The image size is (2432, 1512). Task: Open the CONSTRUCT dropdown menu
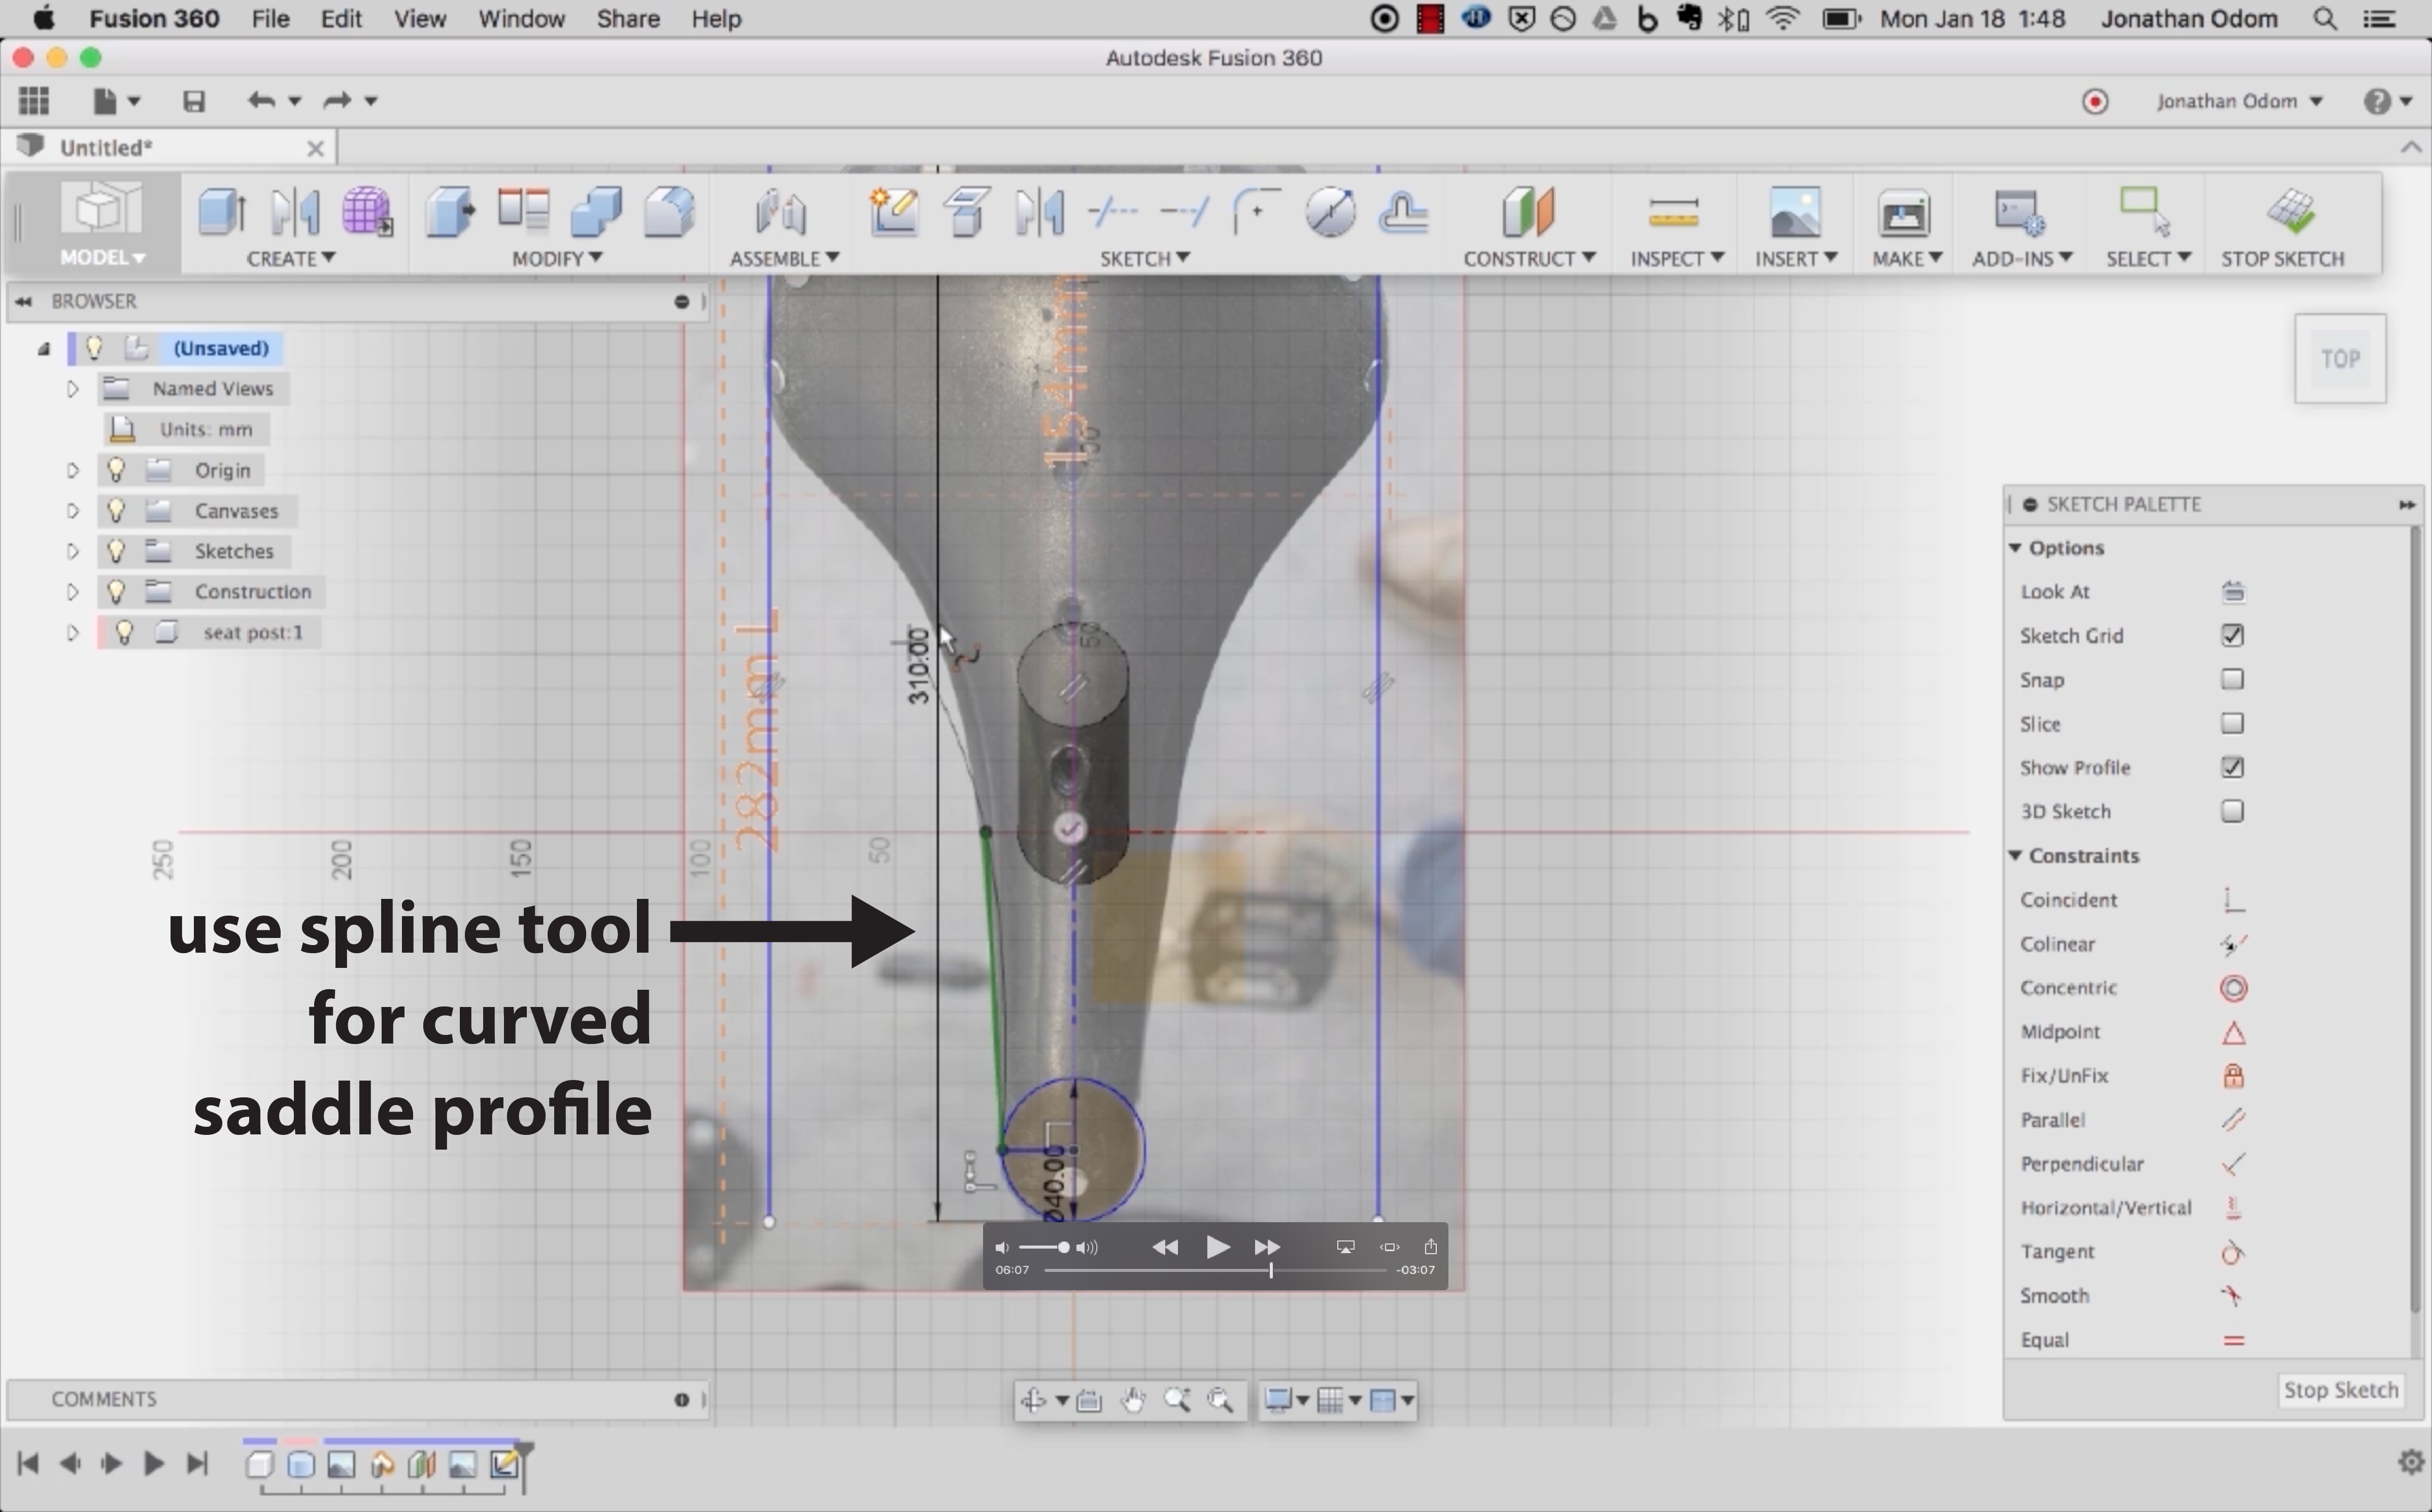point(1528,258)
